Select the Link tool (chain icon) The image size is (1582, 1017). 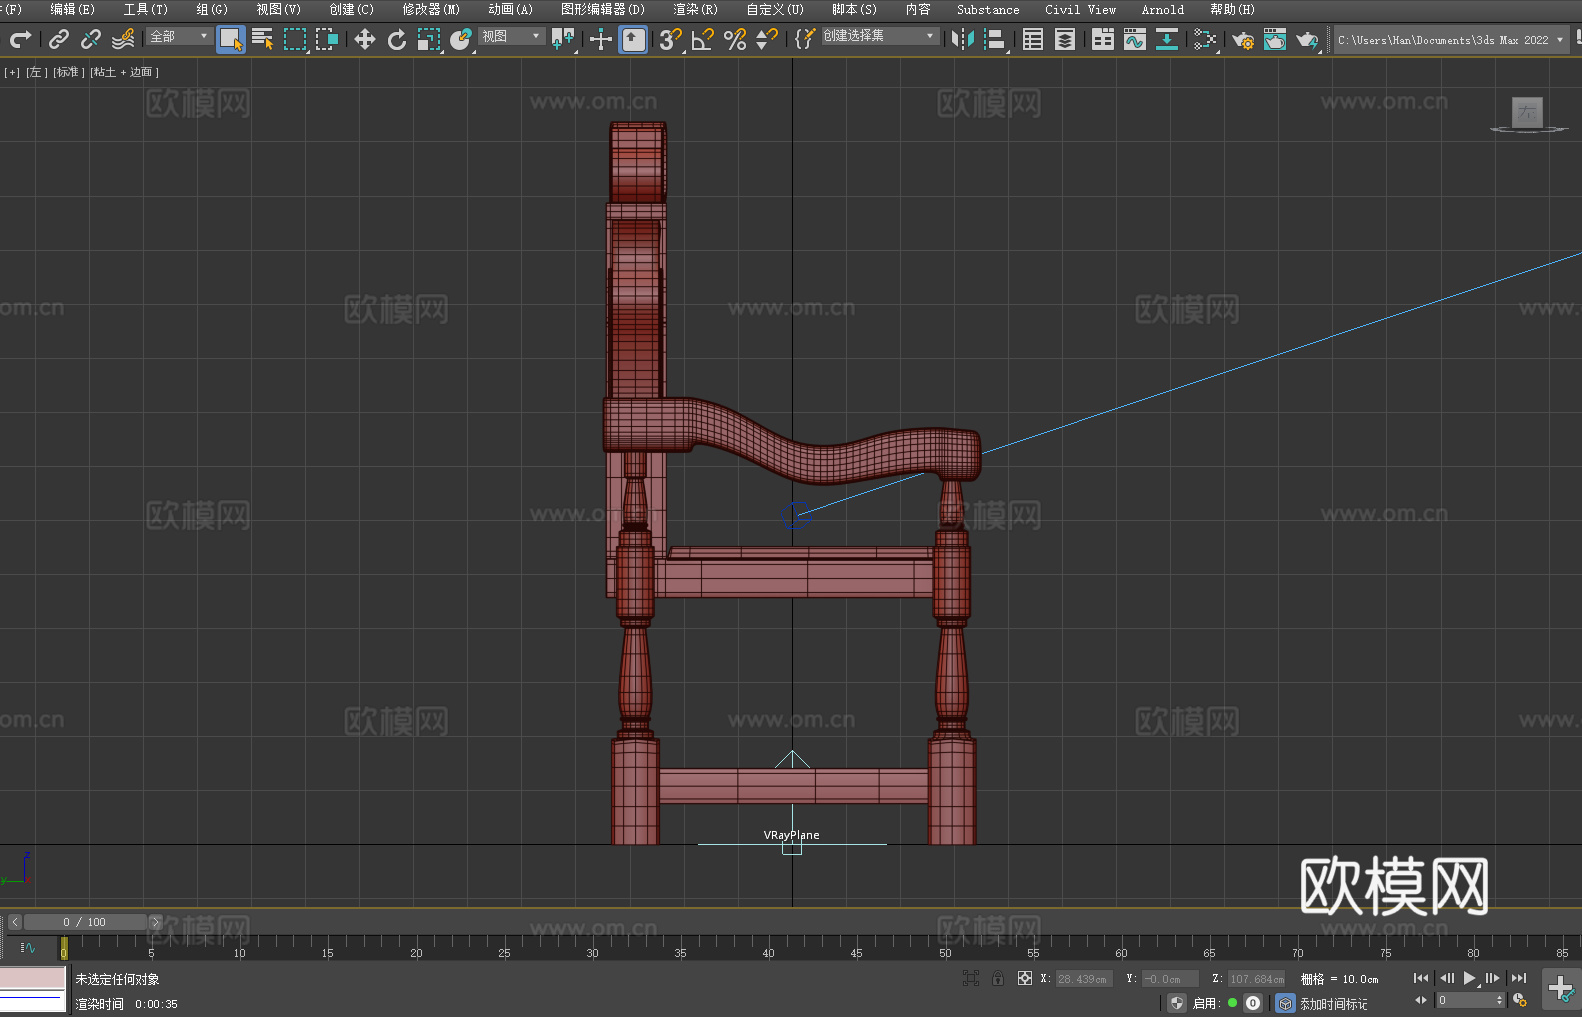click(x=59, y=39)
